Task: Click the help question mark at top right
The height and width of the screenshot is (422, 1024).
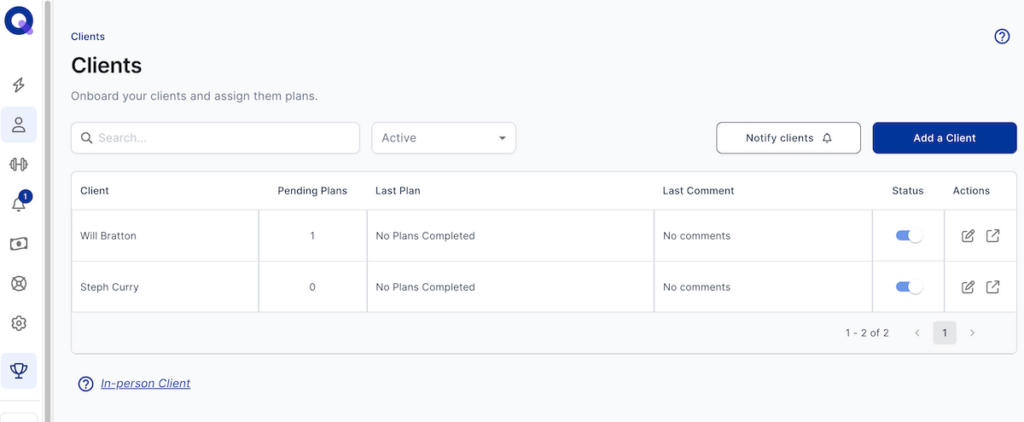Action: (1001, 37)
